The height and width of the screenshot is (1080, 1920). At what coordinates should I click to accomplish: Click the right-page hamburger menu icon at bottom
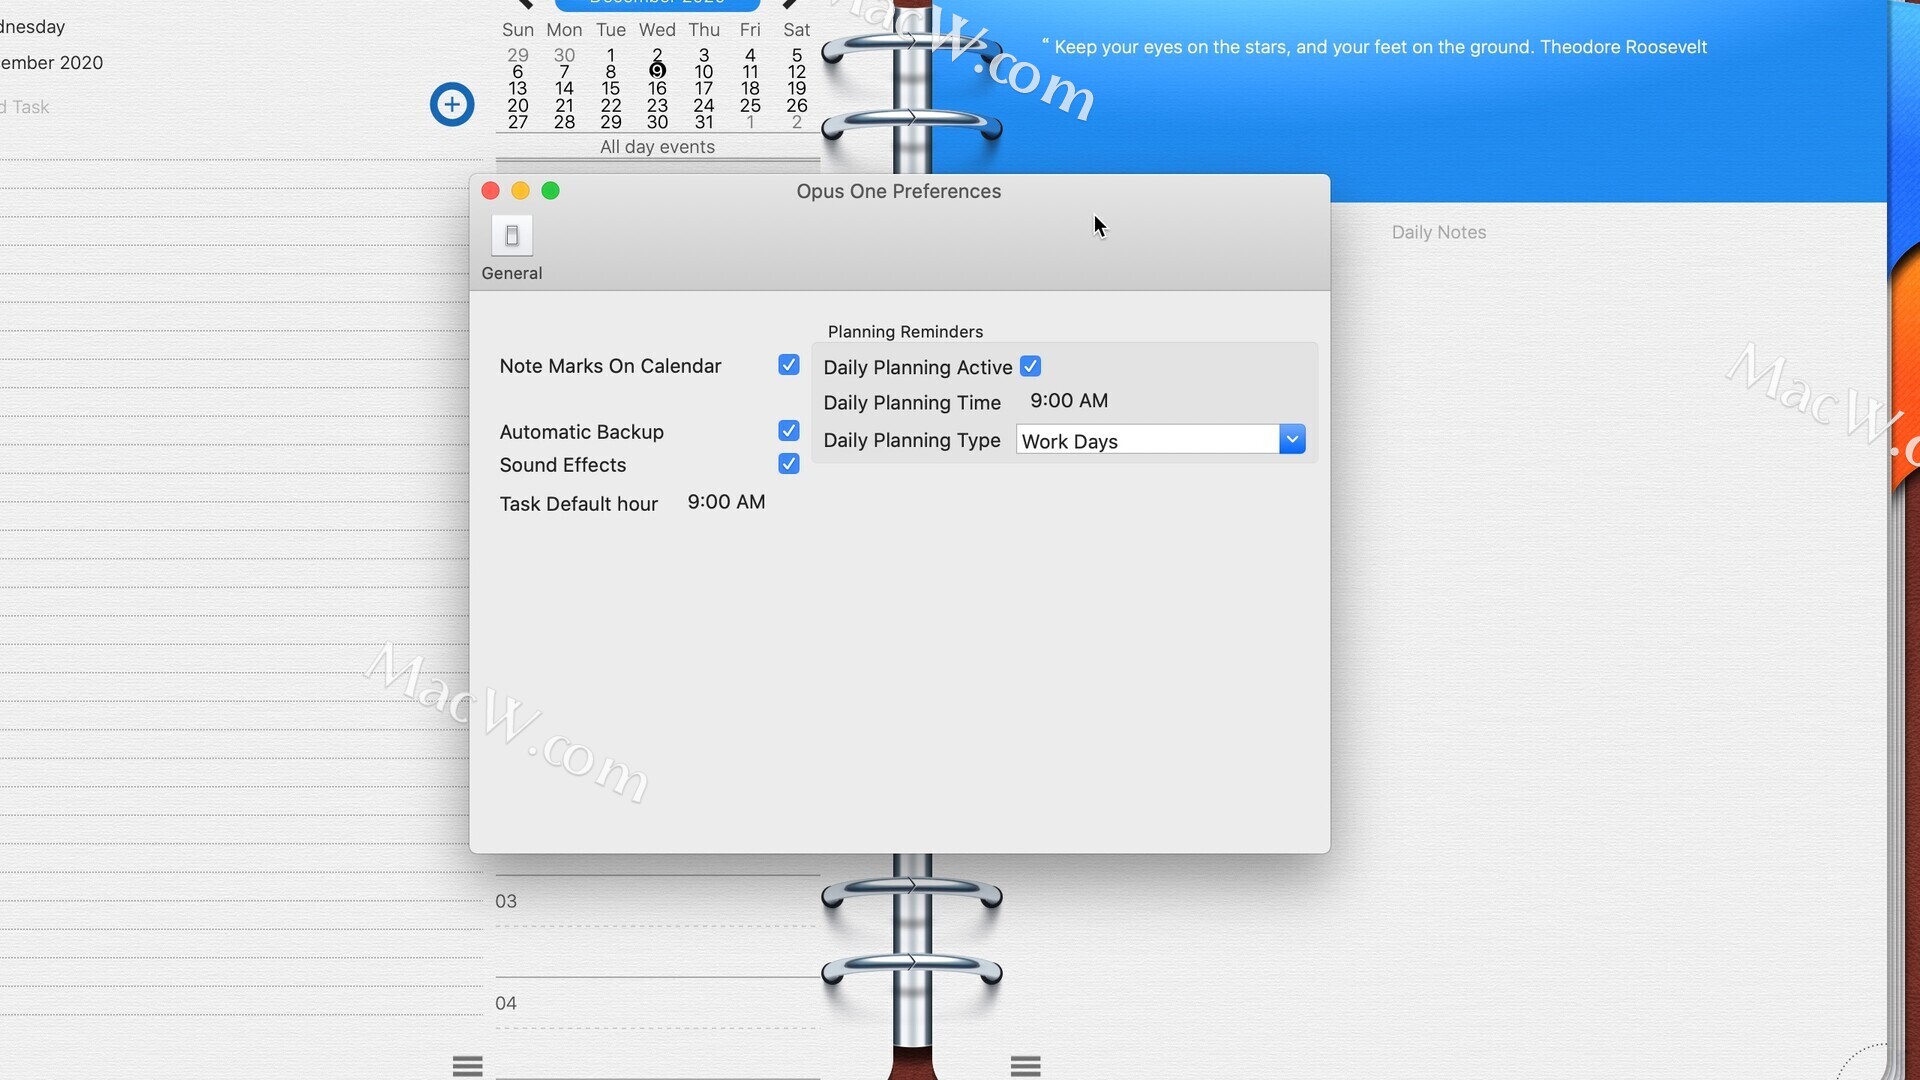1025,1066
